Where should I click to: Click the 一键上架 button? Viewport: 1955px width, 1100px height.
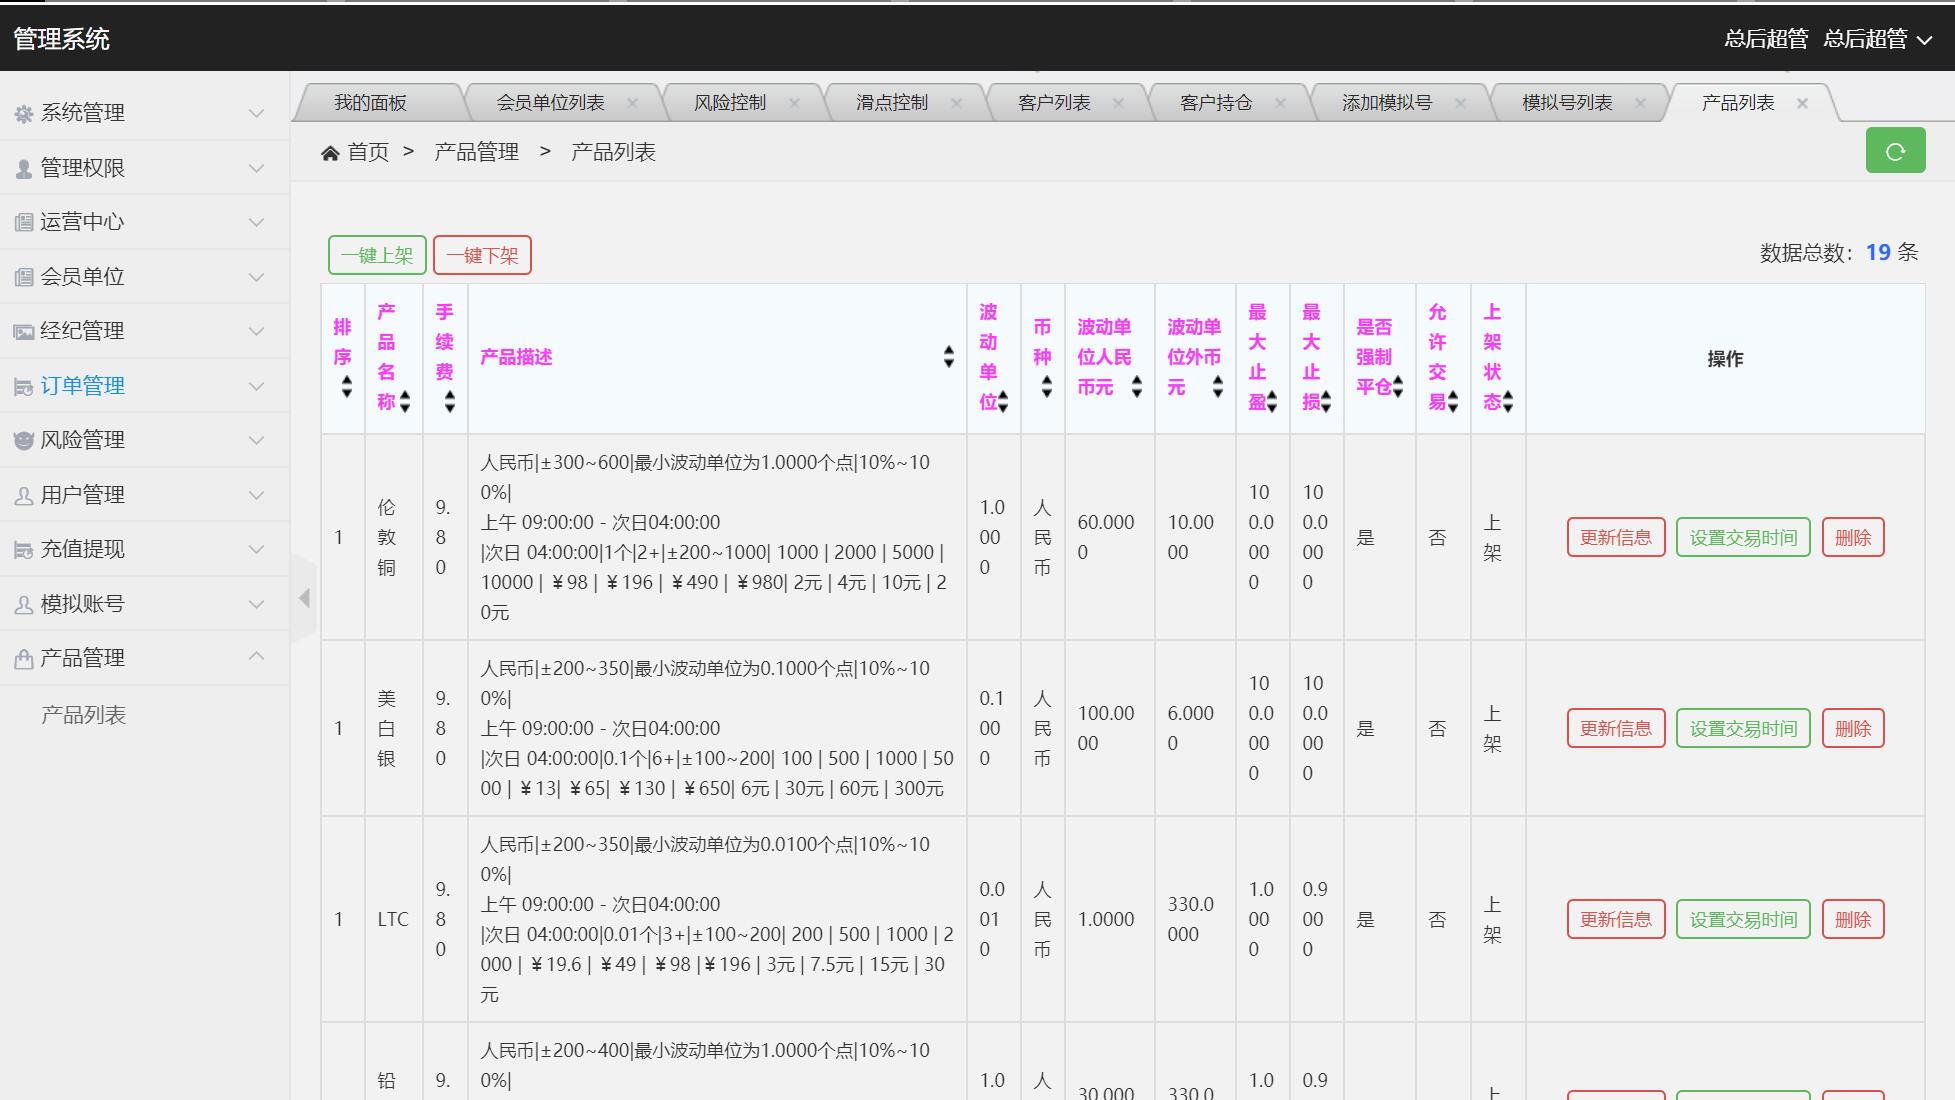377,255
